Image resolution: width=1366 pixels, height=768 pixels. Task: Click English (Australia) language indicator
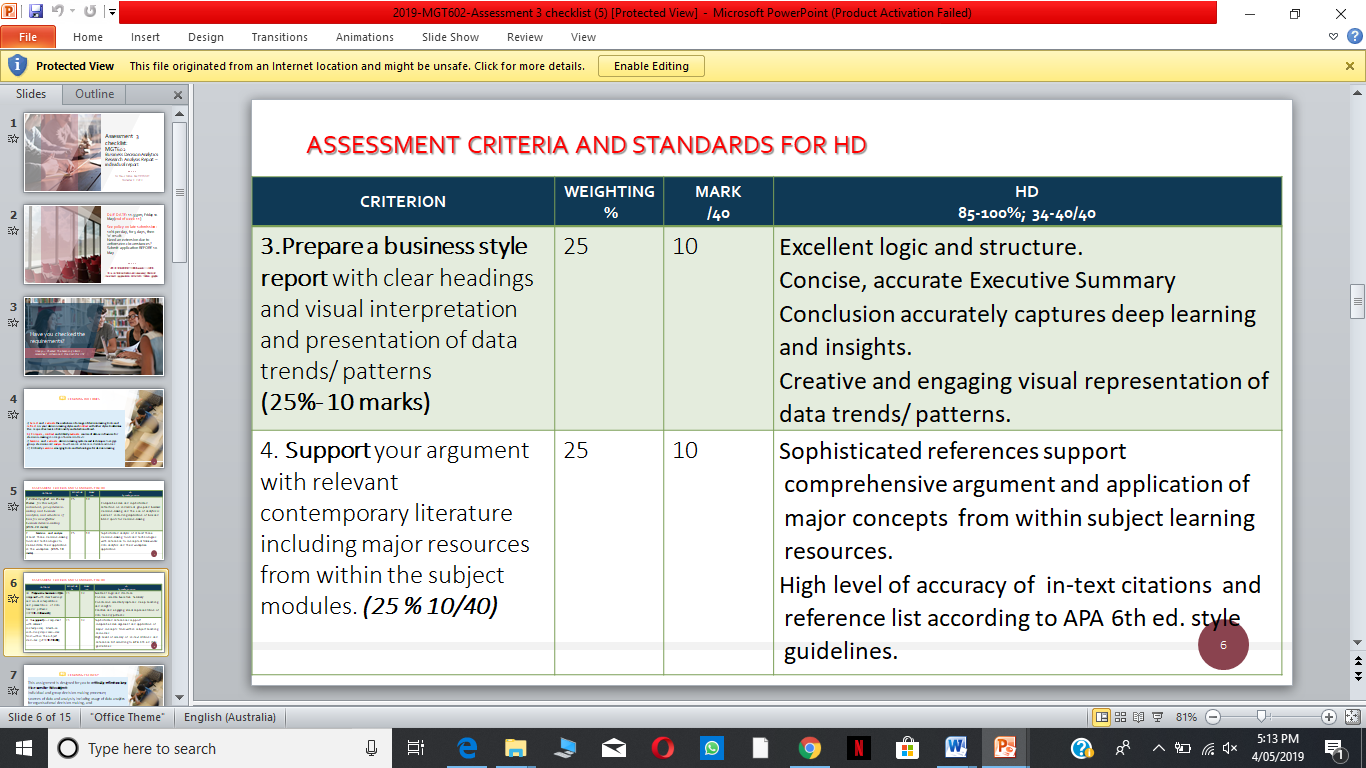[230, 717]
